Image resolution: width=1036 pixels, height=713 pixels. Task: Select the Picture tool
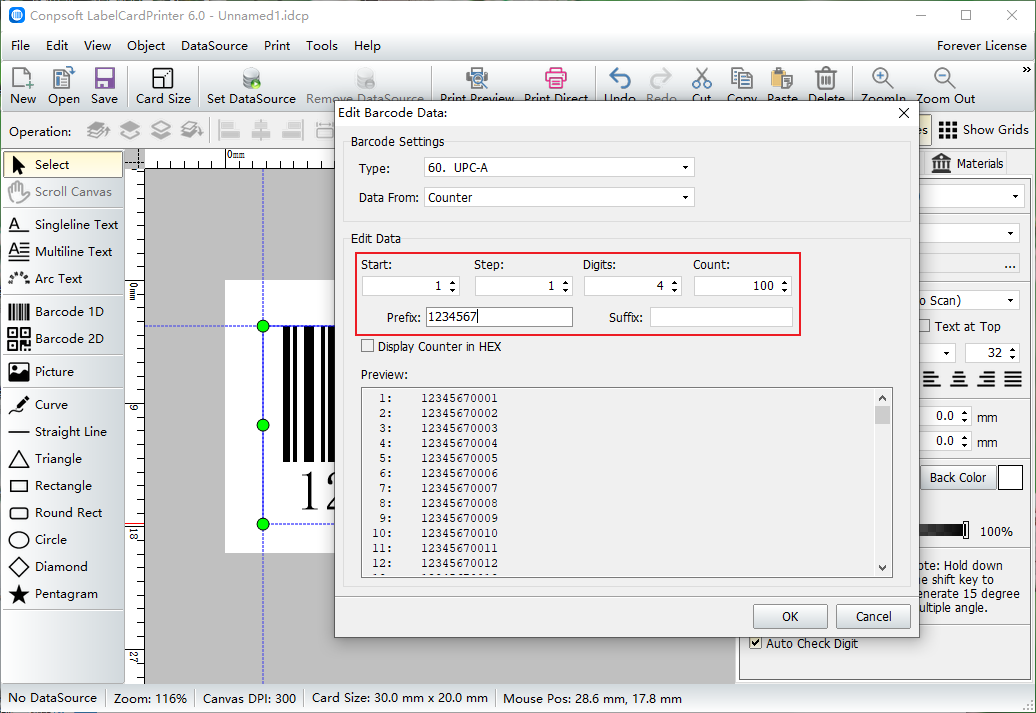click(63, 371)
